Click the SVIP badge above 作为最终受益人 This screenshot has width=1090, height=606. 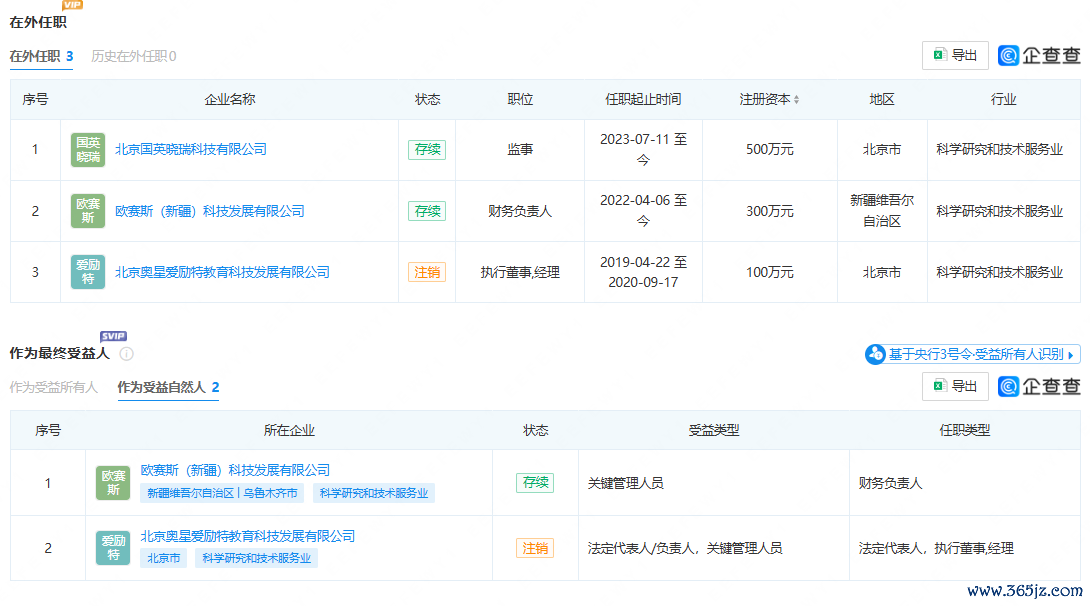[113, 336]
